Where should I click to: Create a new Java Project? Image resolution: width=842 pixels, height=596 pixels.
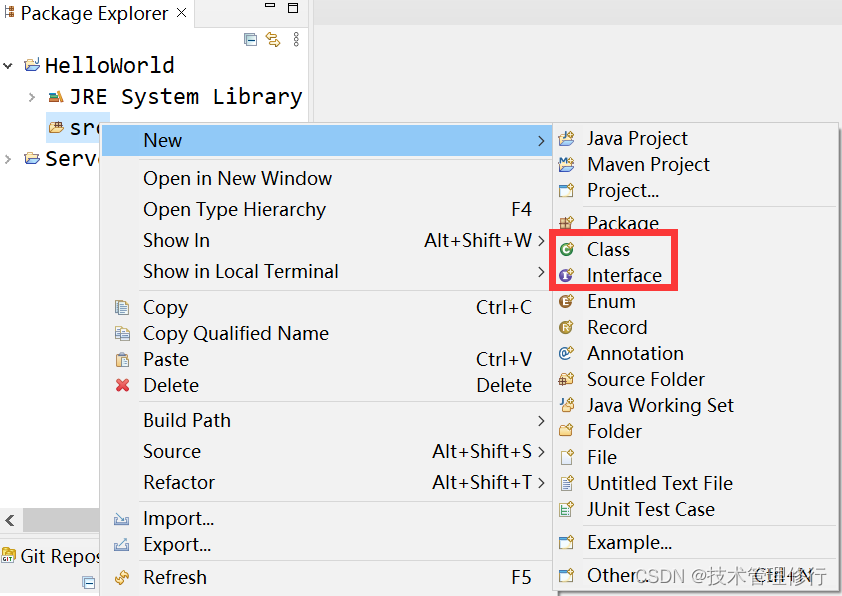click(695, 139)
